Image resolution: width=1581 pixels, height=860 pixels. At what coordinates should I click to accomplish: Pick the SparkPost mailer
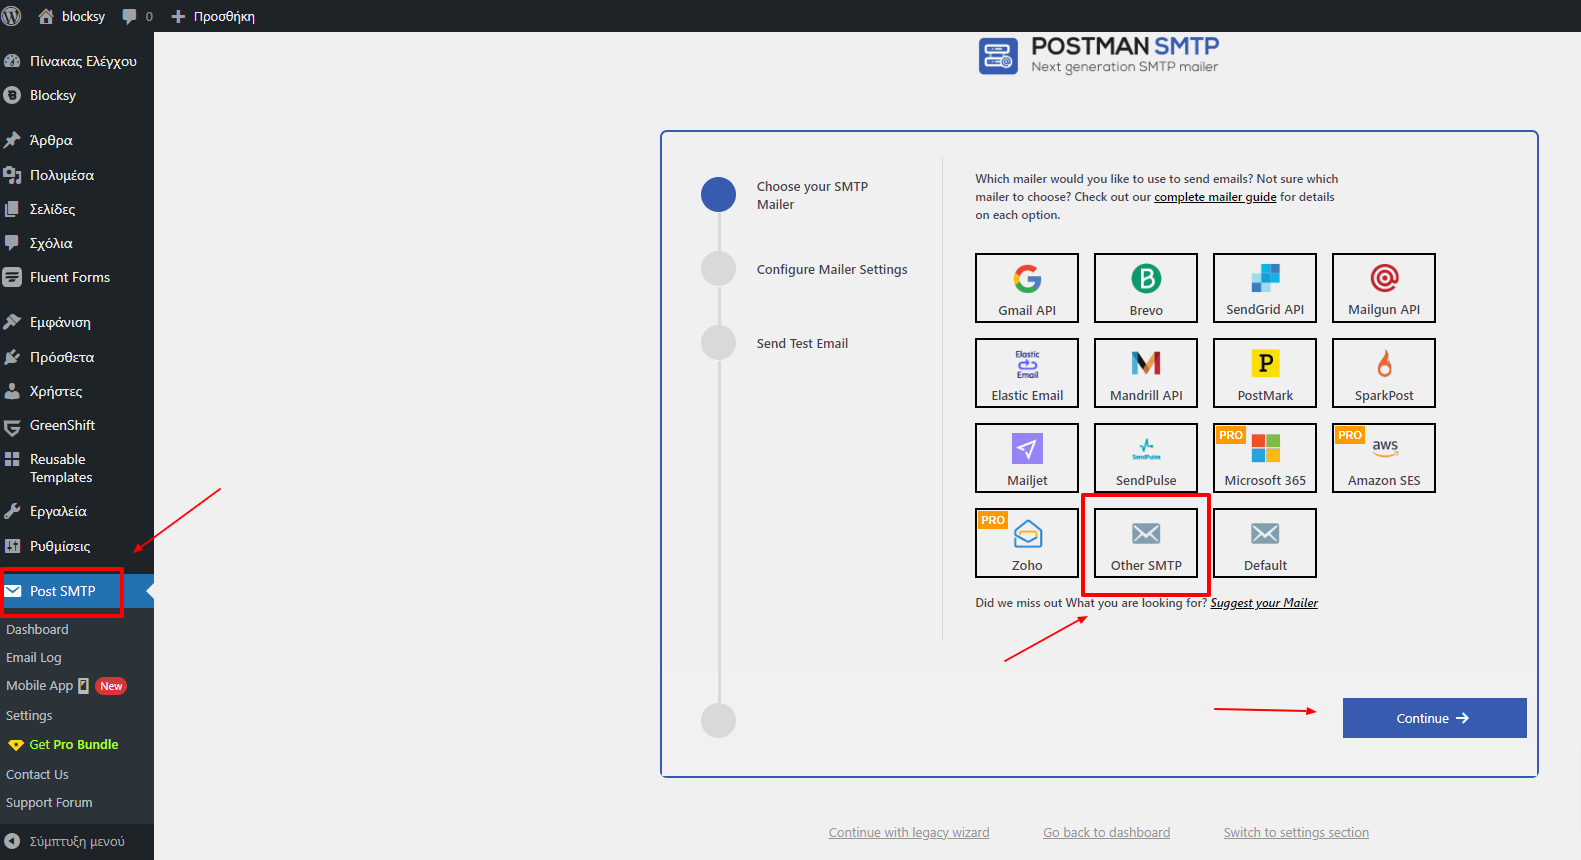tap(1384, 373)
